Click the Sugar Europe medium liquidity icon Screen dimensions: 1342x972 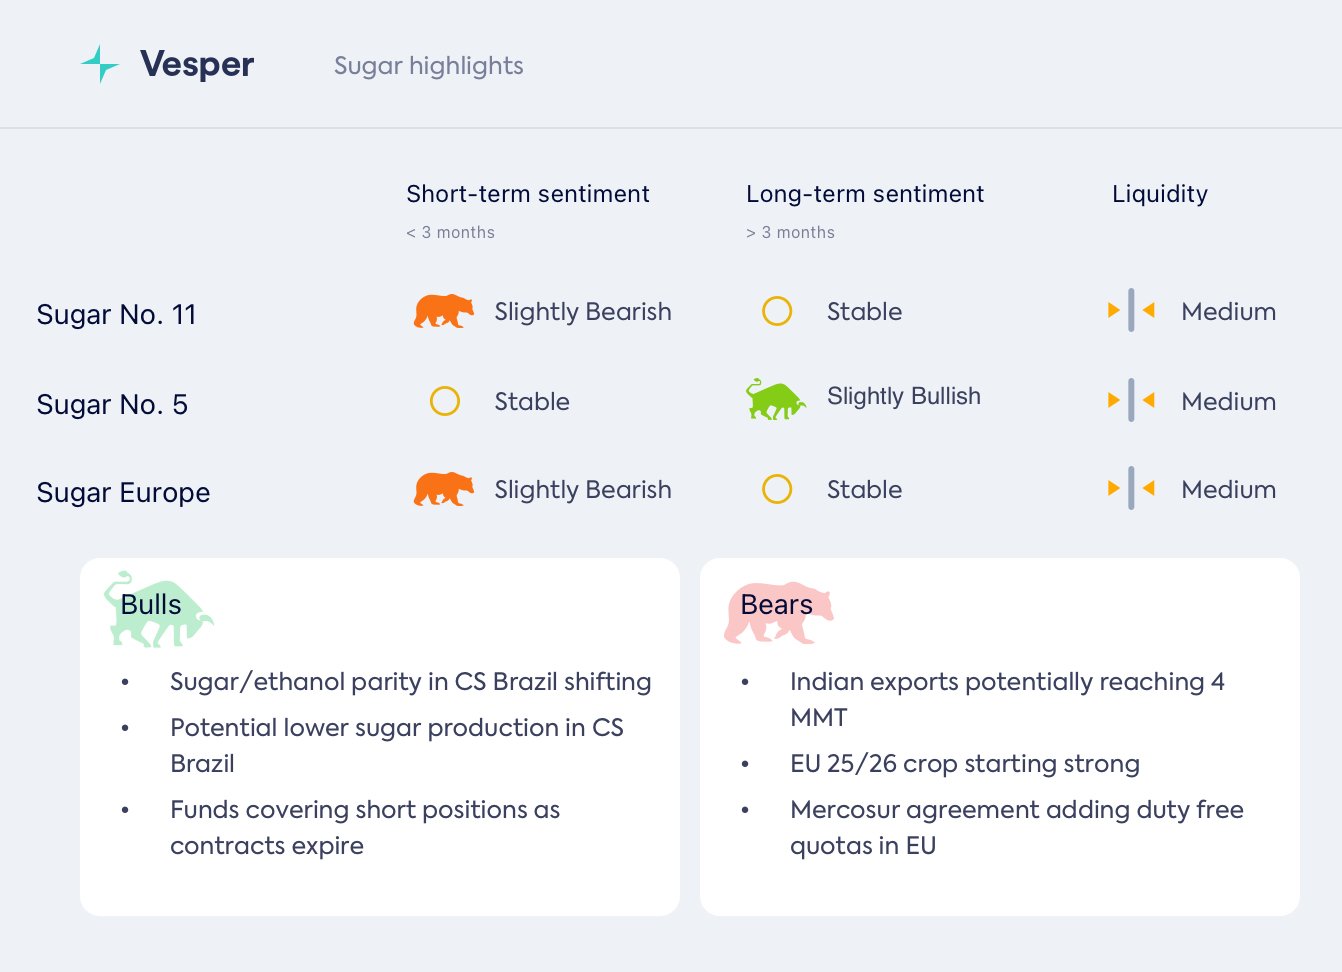pyautogui.click(x=1131, y=489)
